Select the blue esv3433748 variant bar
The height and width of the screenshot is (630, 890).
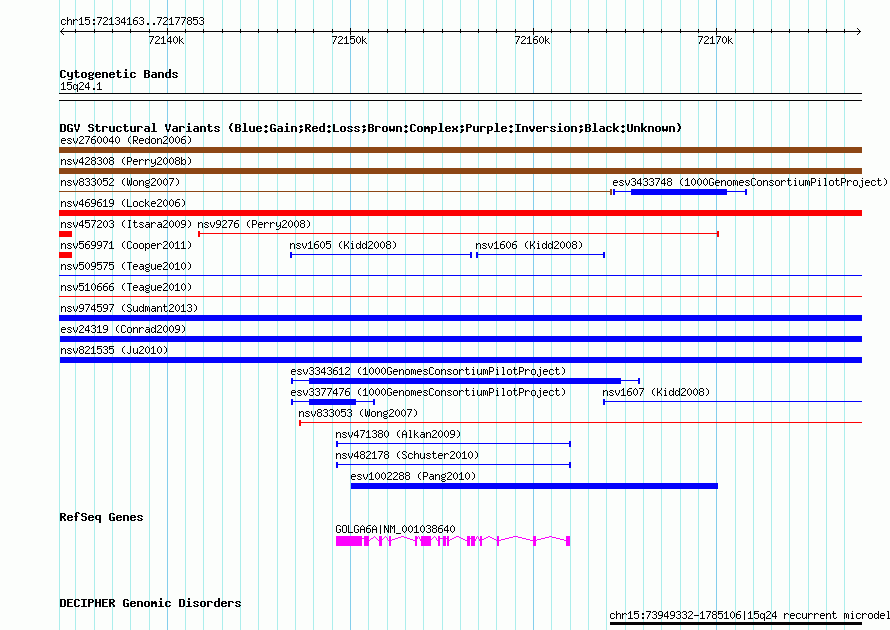[x=679, y=192]
